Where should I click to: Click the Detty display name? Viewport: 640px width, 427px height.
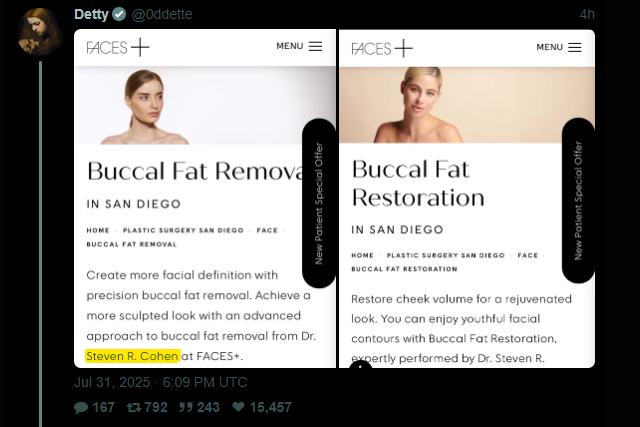click(x=91, y=14)
